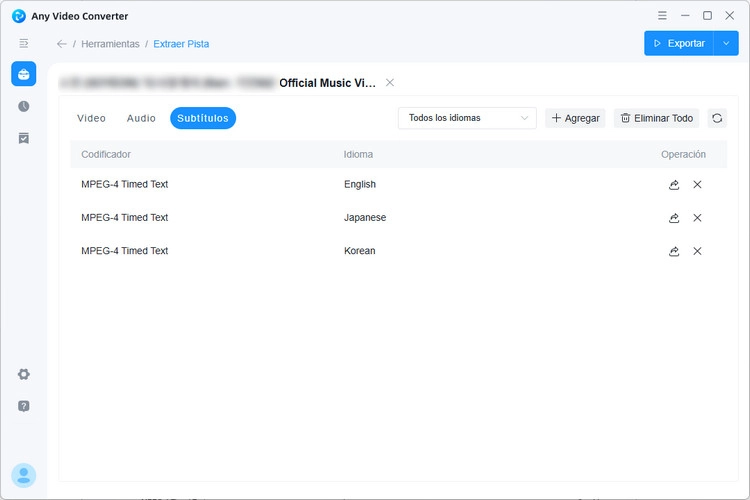
Task: Maximize the Any Video Converter window
Action: click(707, 16)
